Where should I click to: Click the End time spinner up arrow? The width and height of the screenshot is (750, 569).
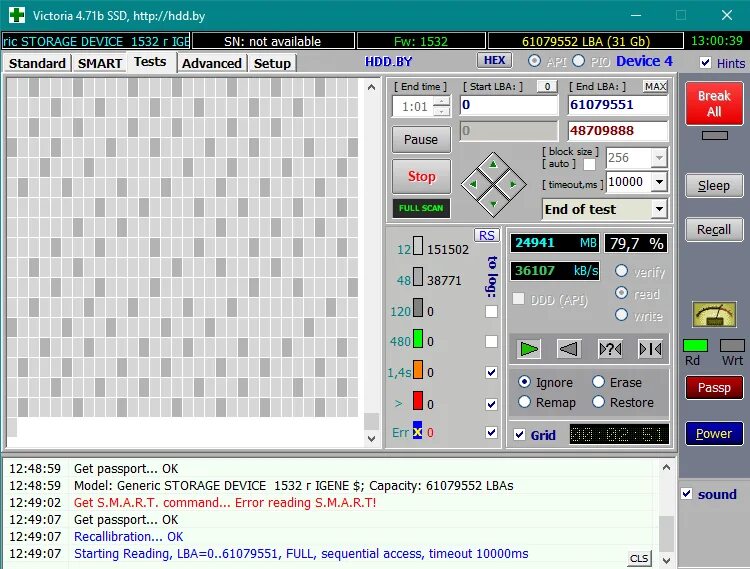[x=441, y=101]
